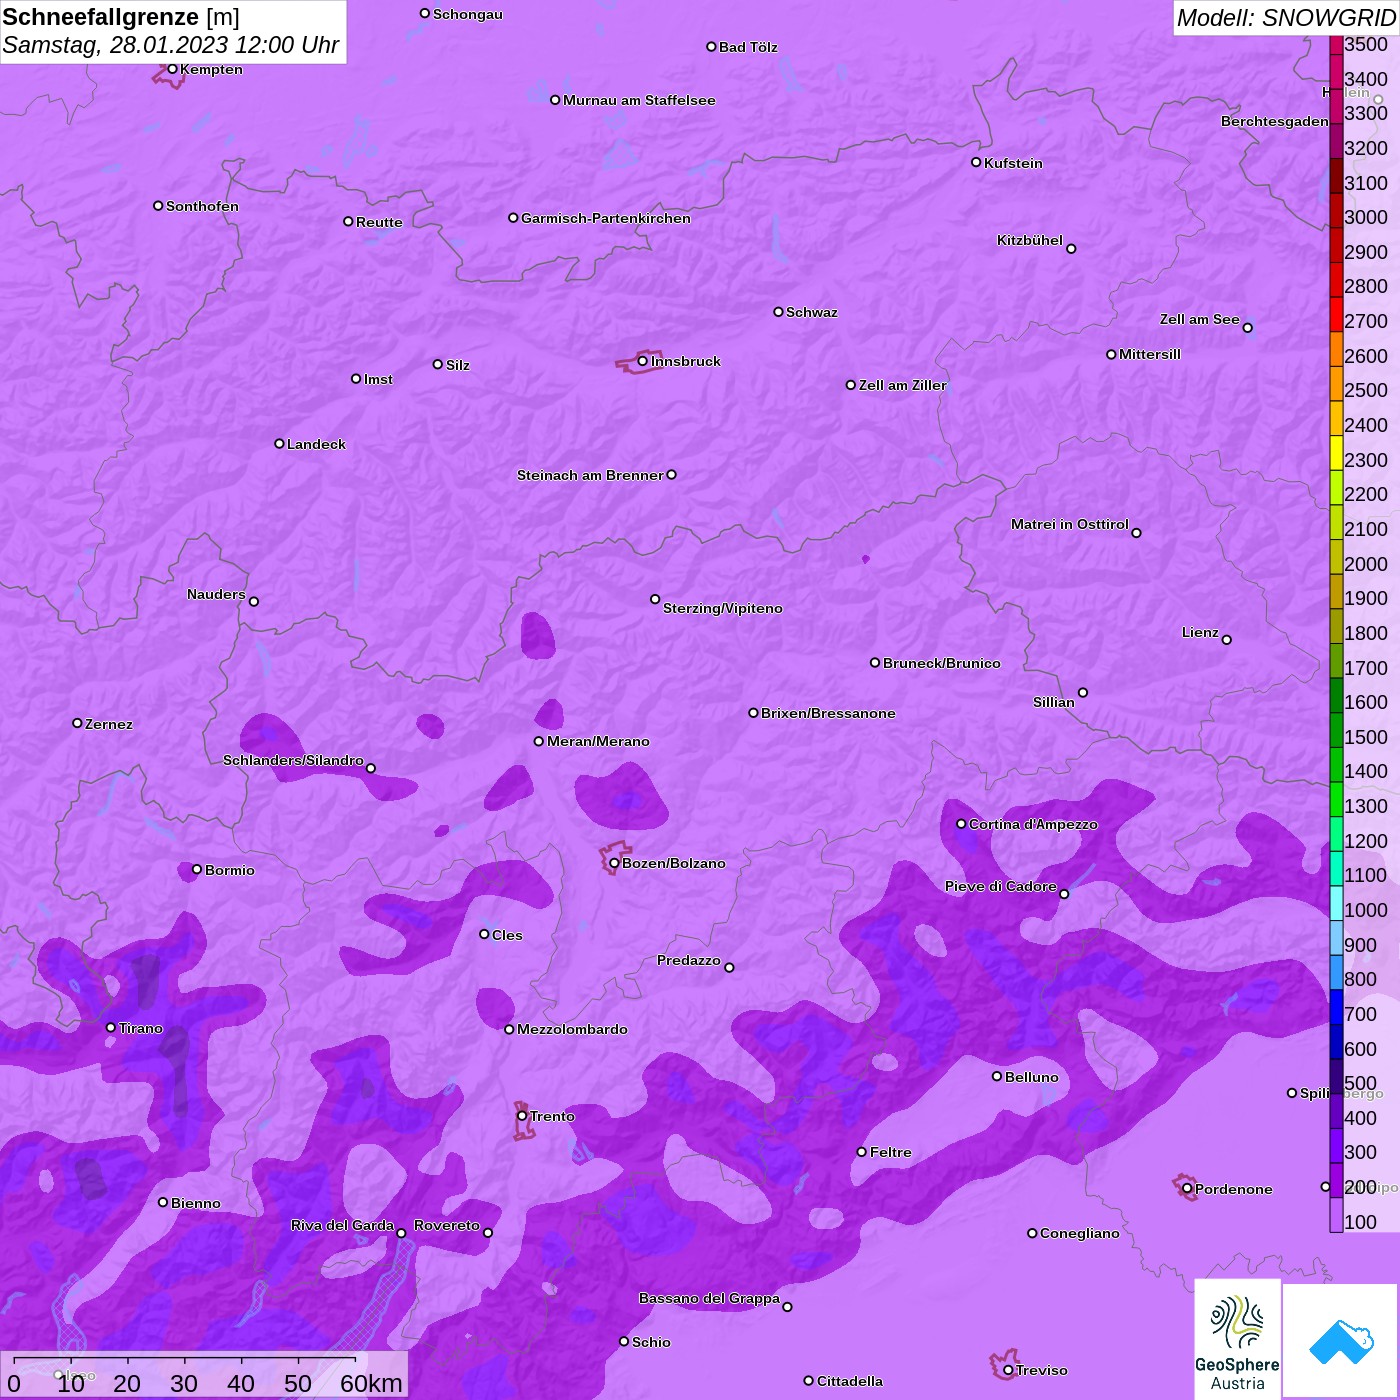Click the 'Matrei in Osttirol' map label

pos(1070,524)
